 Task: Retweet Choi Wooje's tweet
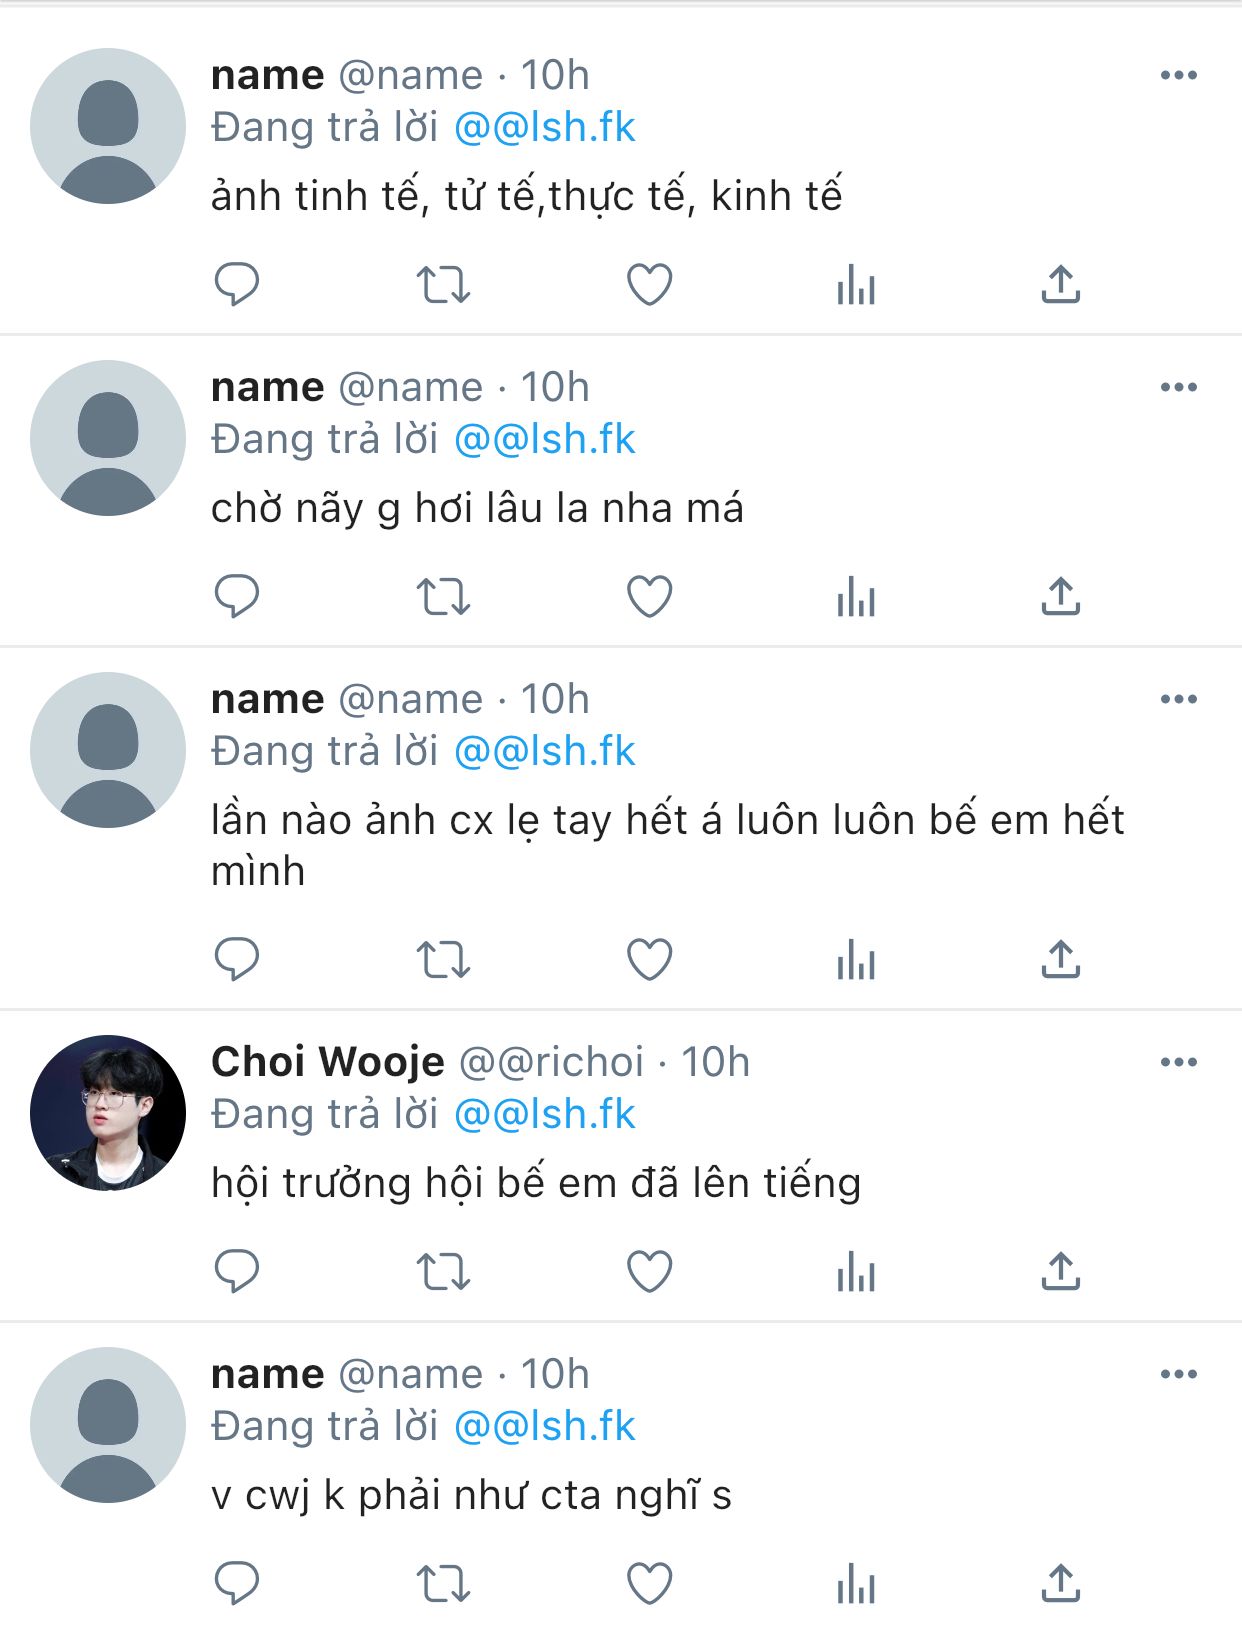[443, 1271]
